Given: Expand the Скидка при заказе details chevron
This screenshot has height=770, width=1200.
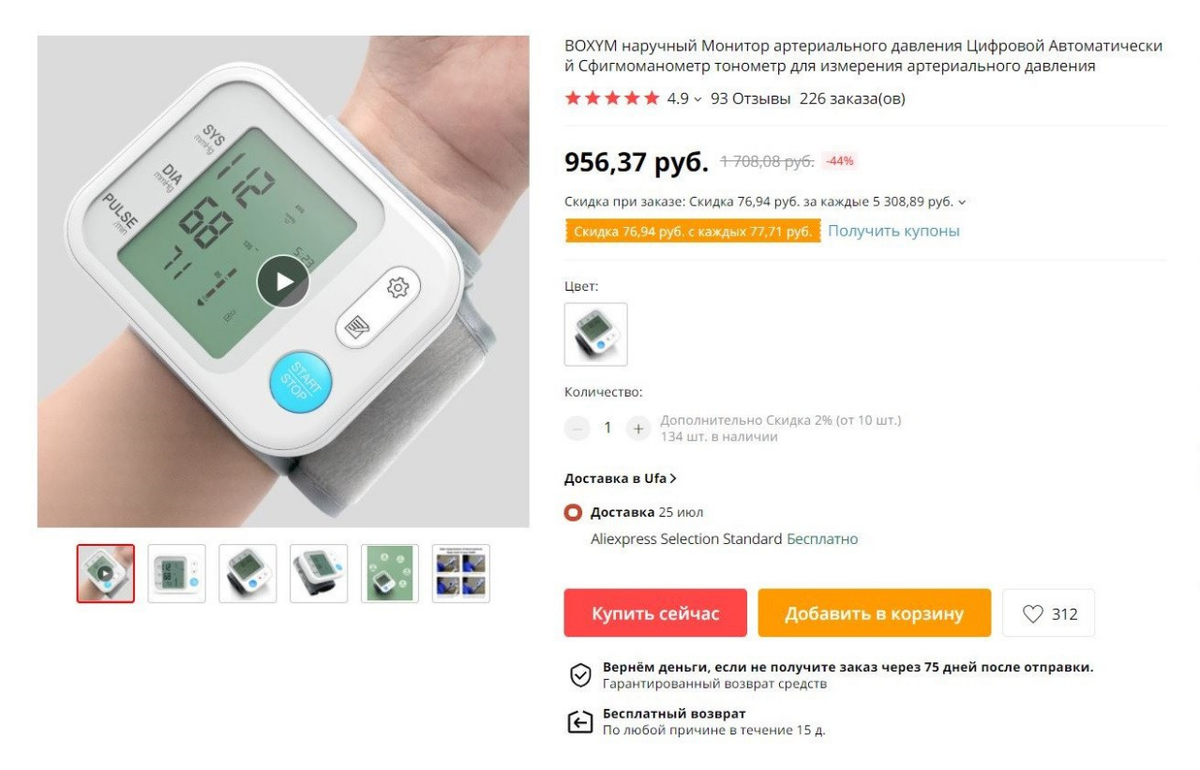Looking at the screenshot, I should coord(962,202).
